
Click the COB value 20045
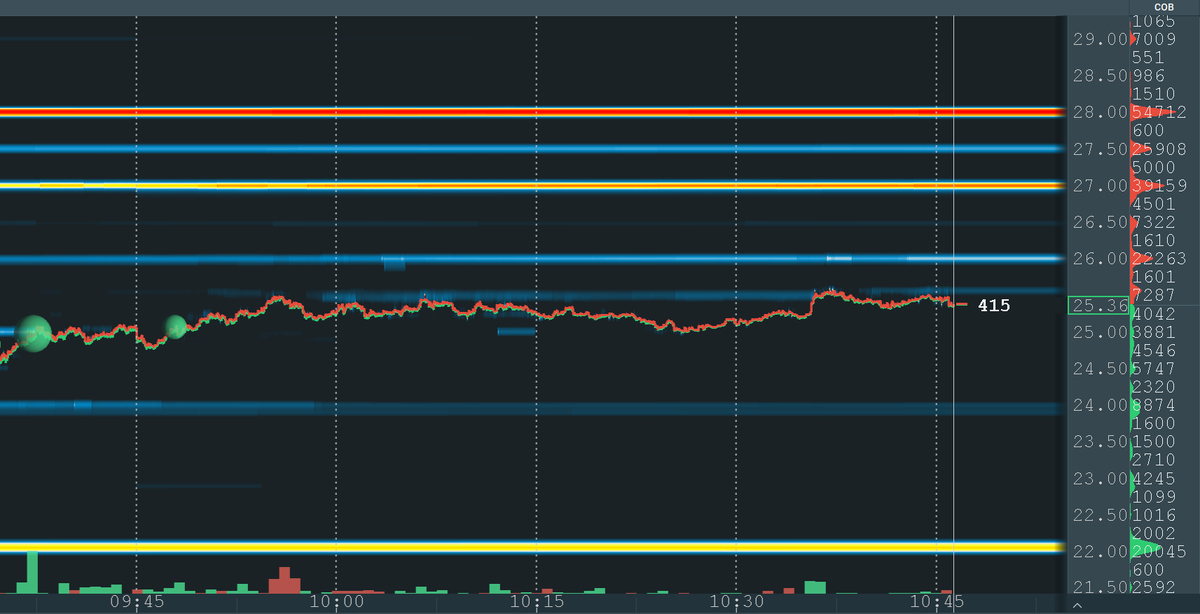[1159, 552]
